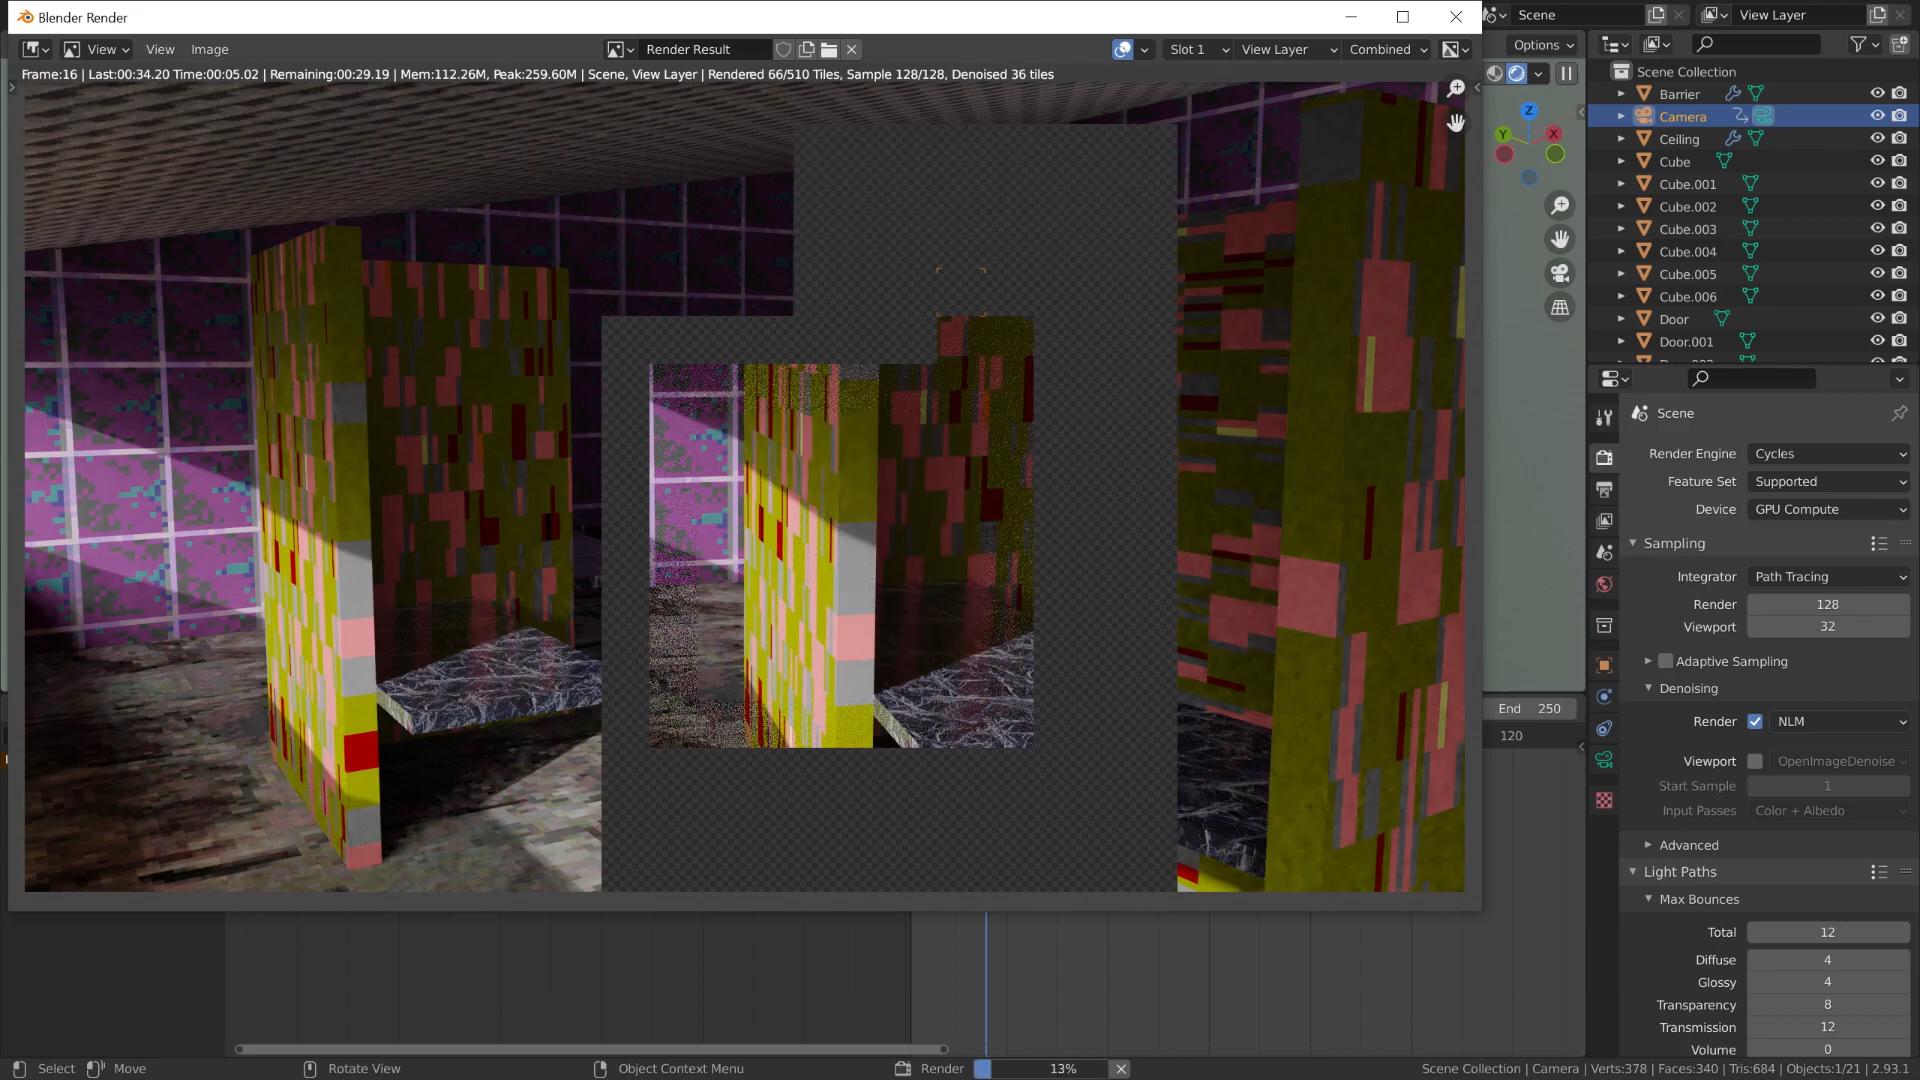Select Cube.003 in the outliner

pos(1687,229)
